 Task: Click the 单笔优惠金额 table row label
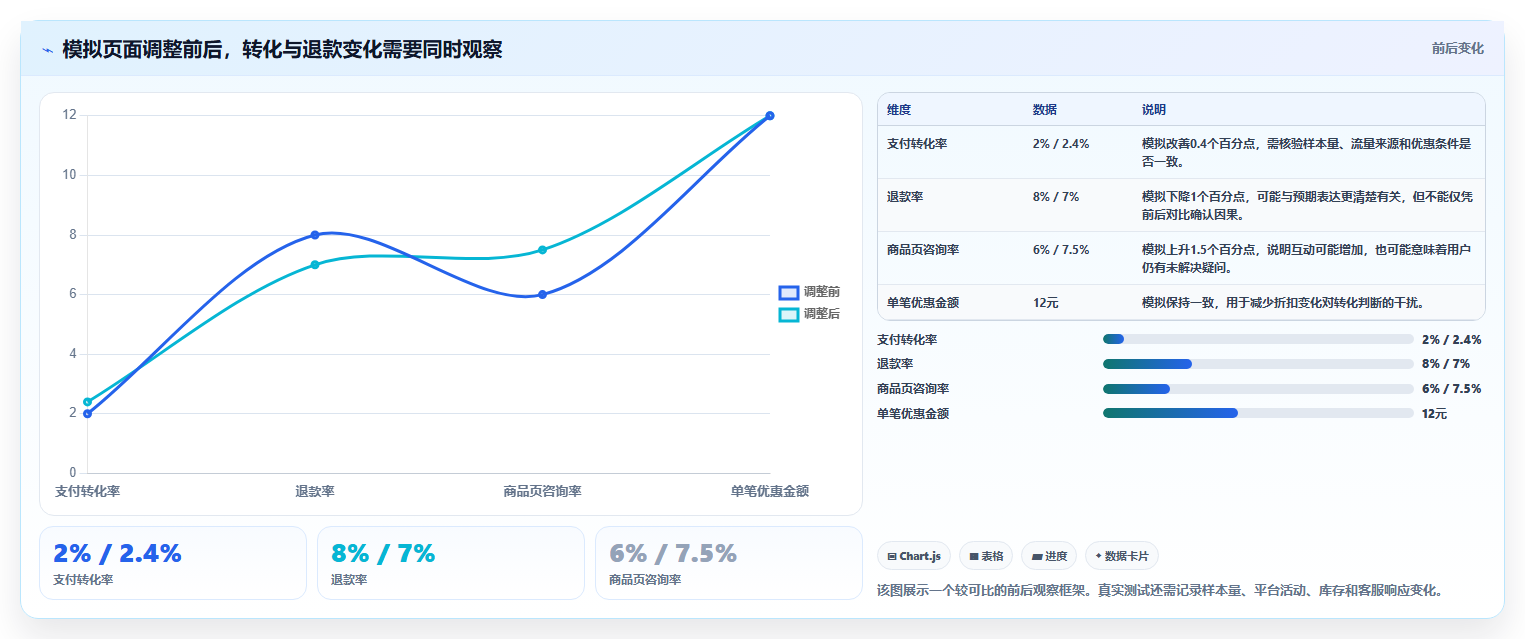pos(923,303)
